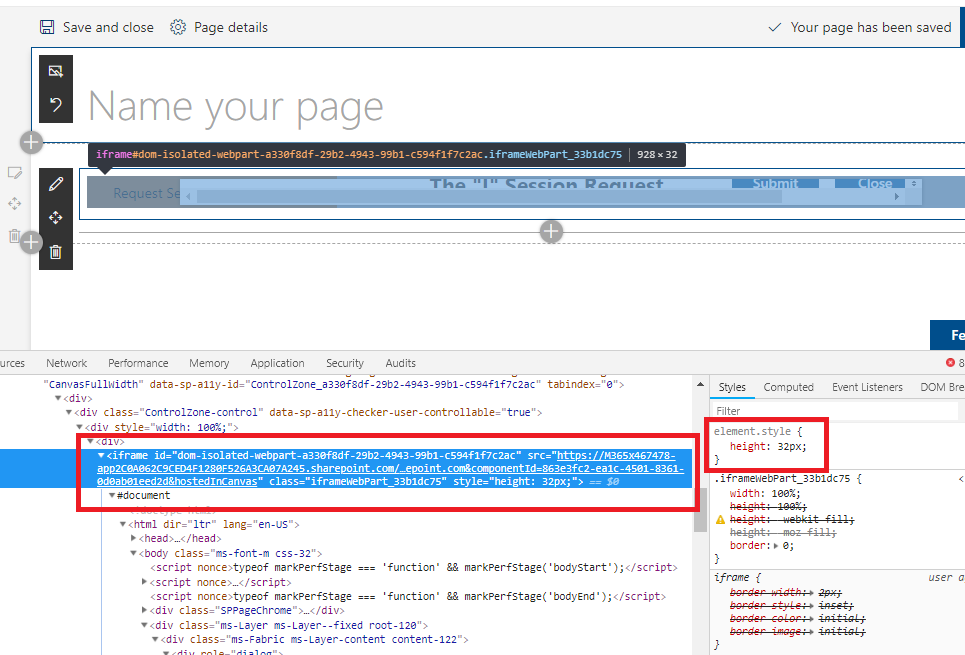Collapse the #document node
Viewport: 965px width, 655px height.
pos(111,496)
